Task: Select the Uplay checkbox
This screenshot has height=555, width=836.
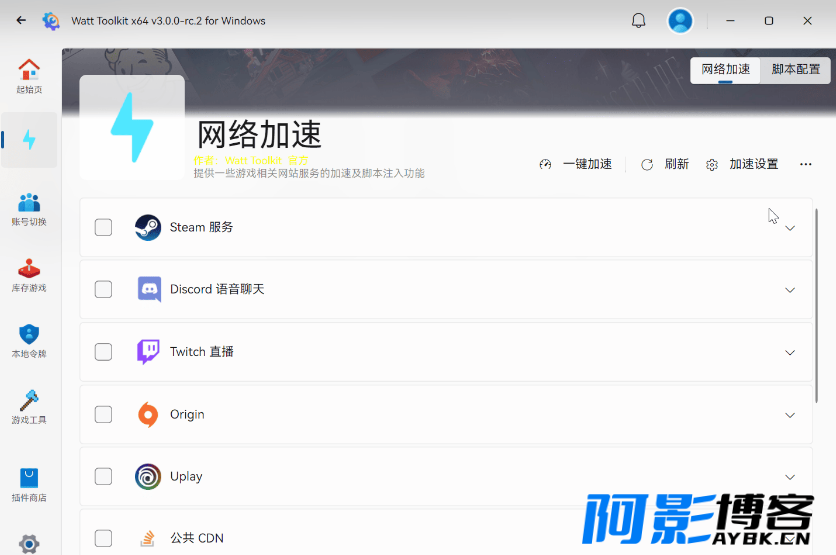Action: pyautogui.click(x=103, y=476)
